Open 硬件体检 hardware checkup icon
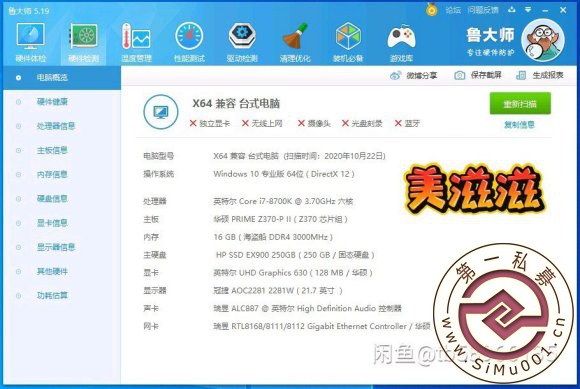 31,37
